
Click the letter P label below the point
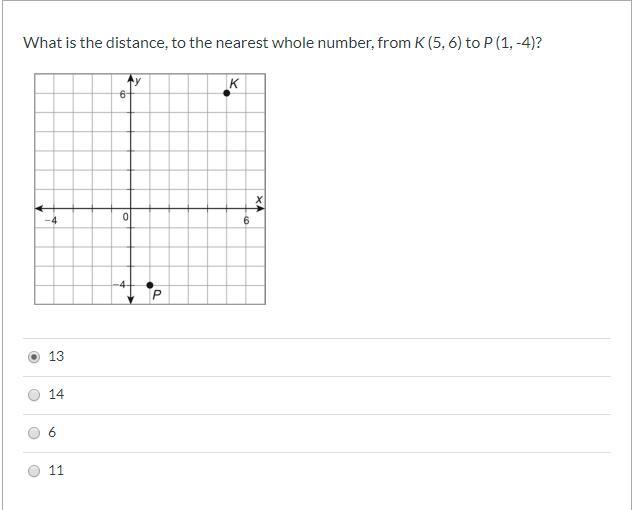tap(156, 295)
